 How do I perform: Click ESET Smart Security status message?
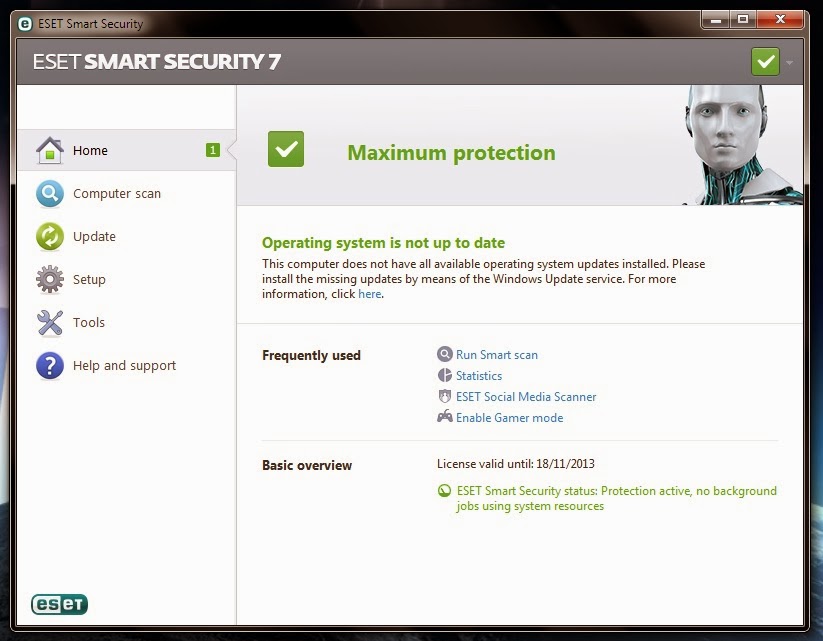[x=616, y=498]
